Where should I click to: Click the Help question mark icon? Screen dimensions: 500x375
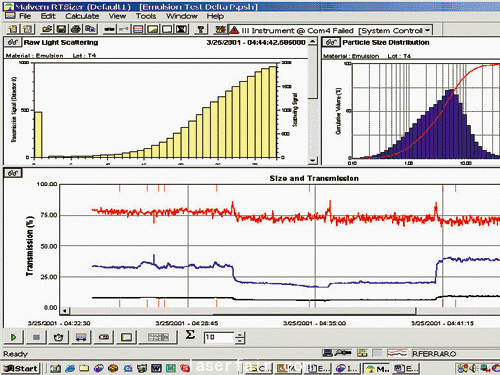coord(201,30)
